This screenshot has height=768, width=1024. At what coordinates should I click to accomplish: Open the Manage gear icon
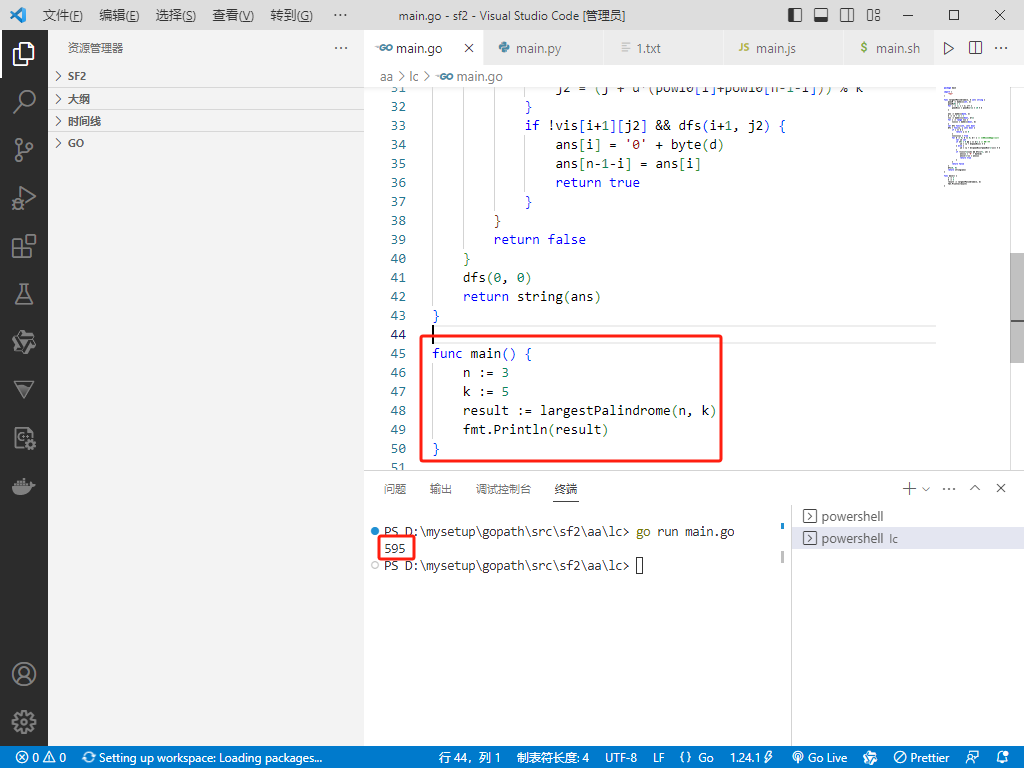point(24,722)
